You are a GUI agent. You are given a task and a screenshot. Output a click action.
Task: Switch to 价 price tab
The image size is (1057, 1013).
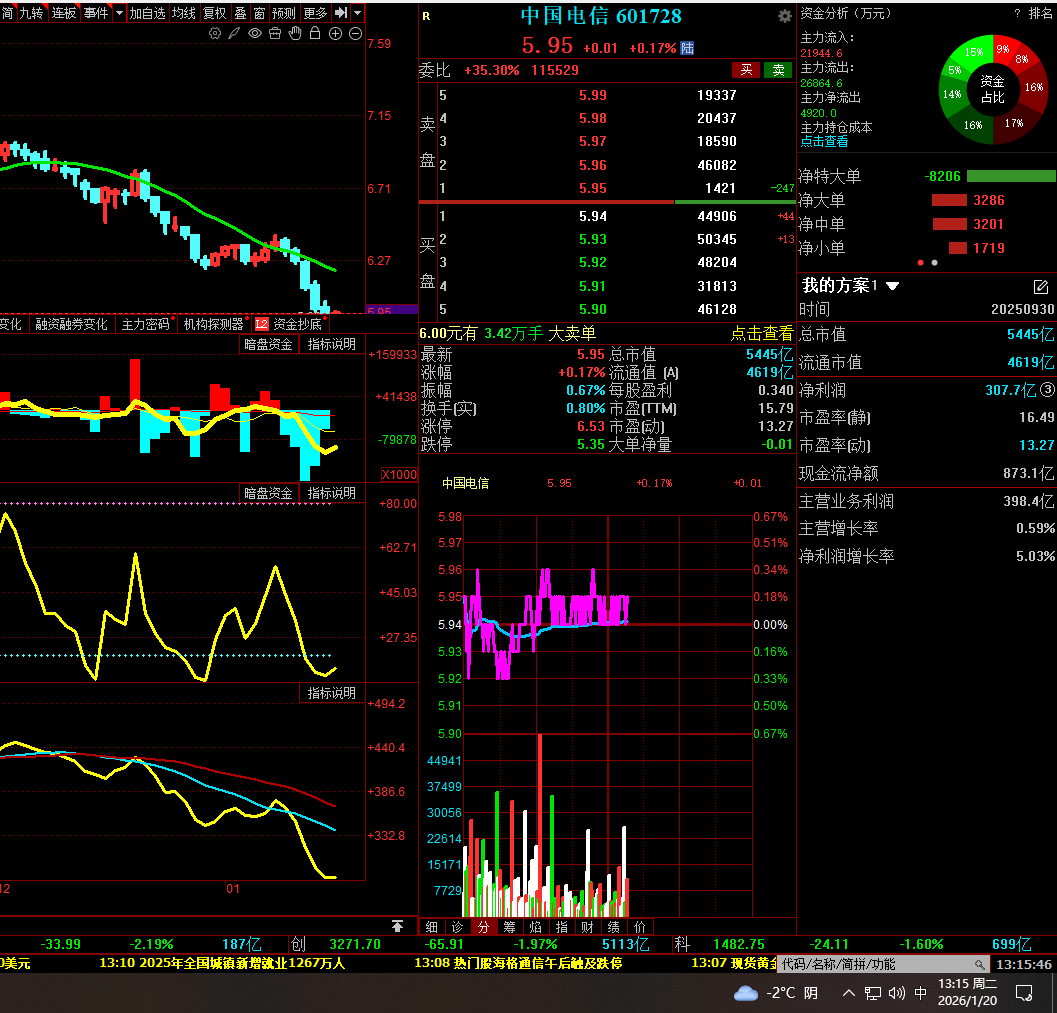[640, 927]
